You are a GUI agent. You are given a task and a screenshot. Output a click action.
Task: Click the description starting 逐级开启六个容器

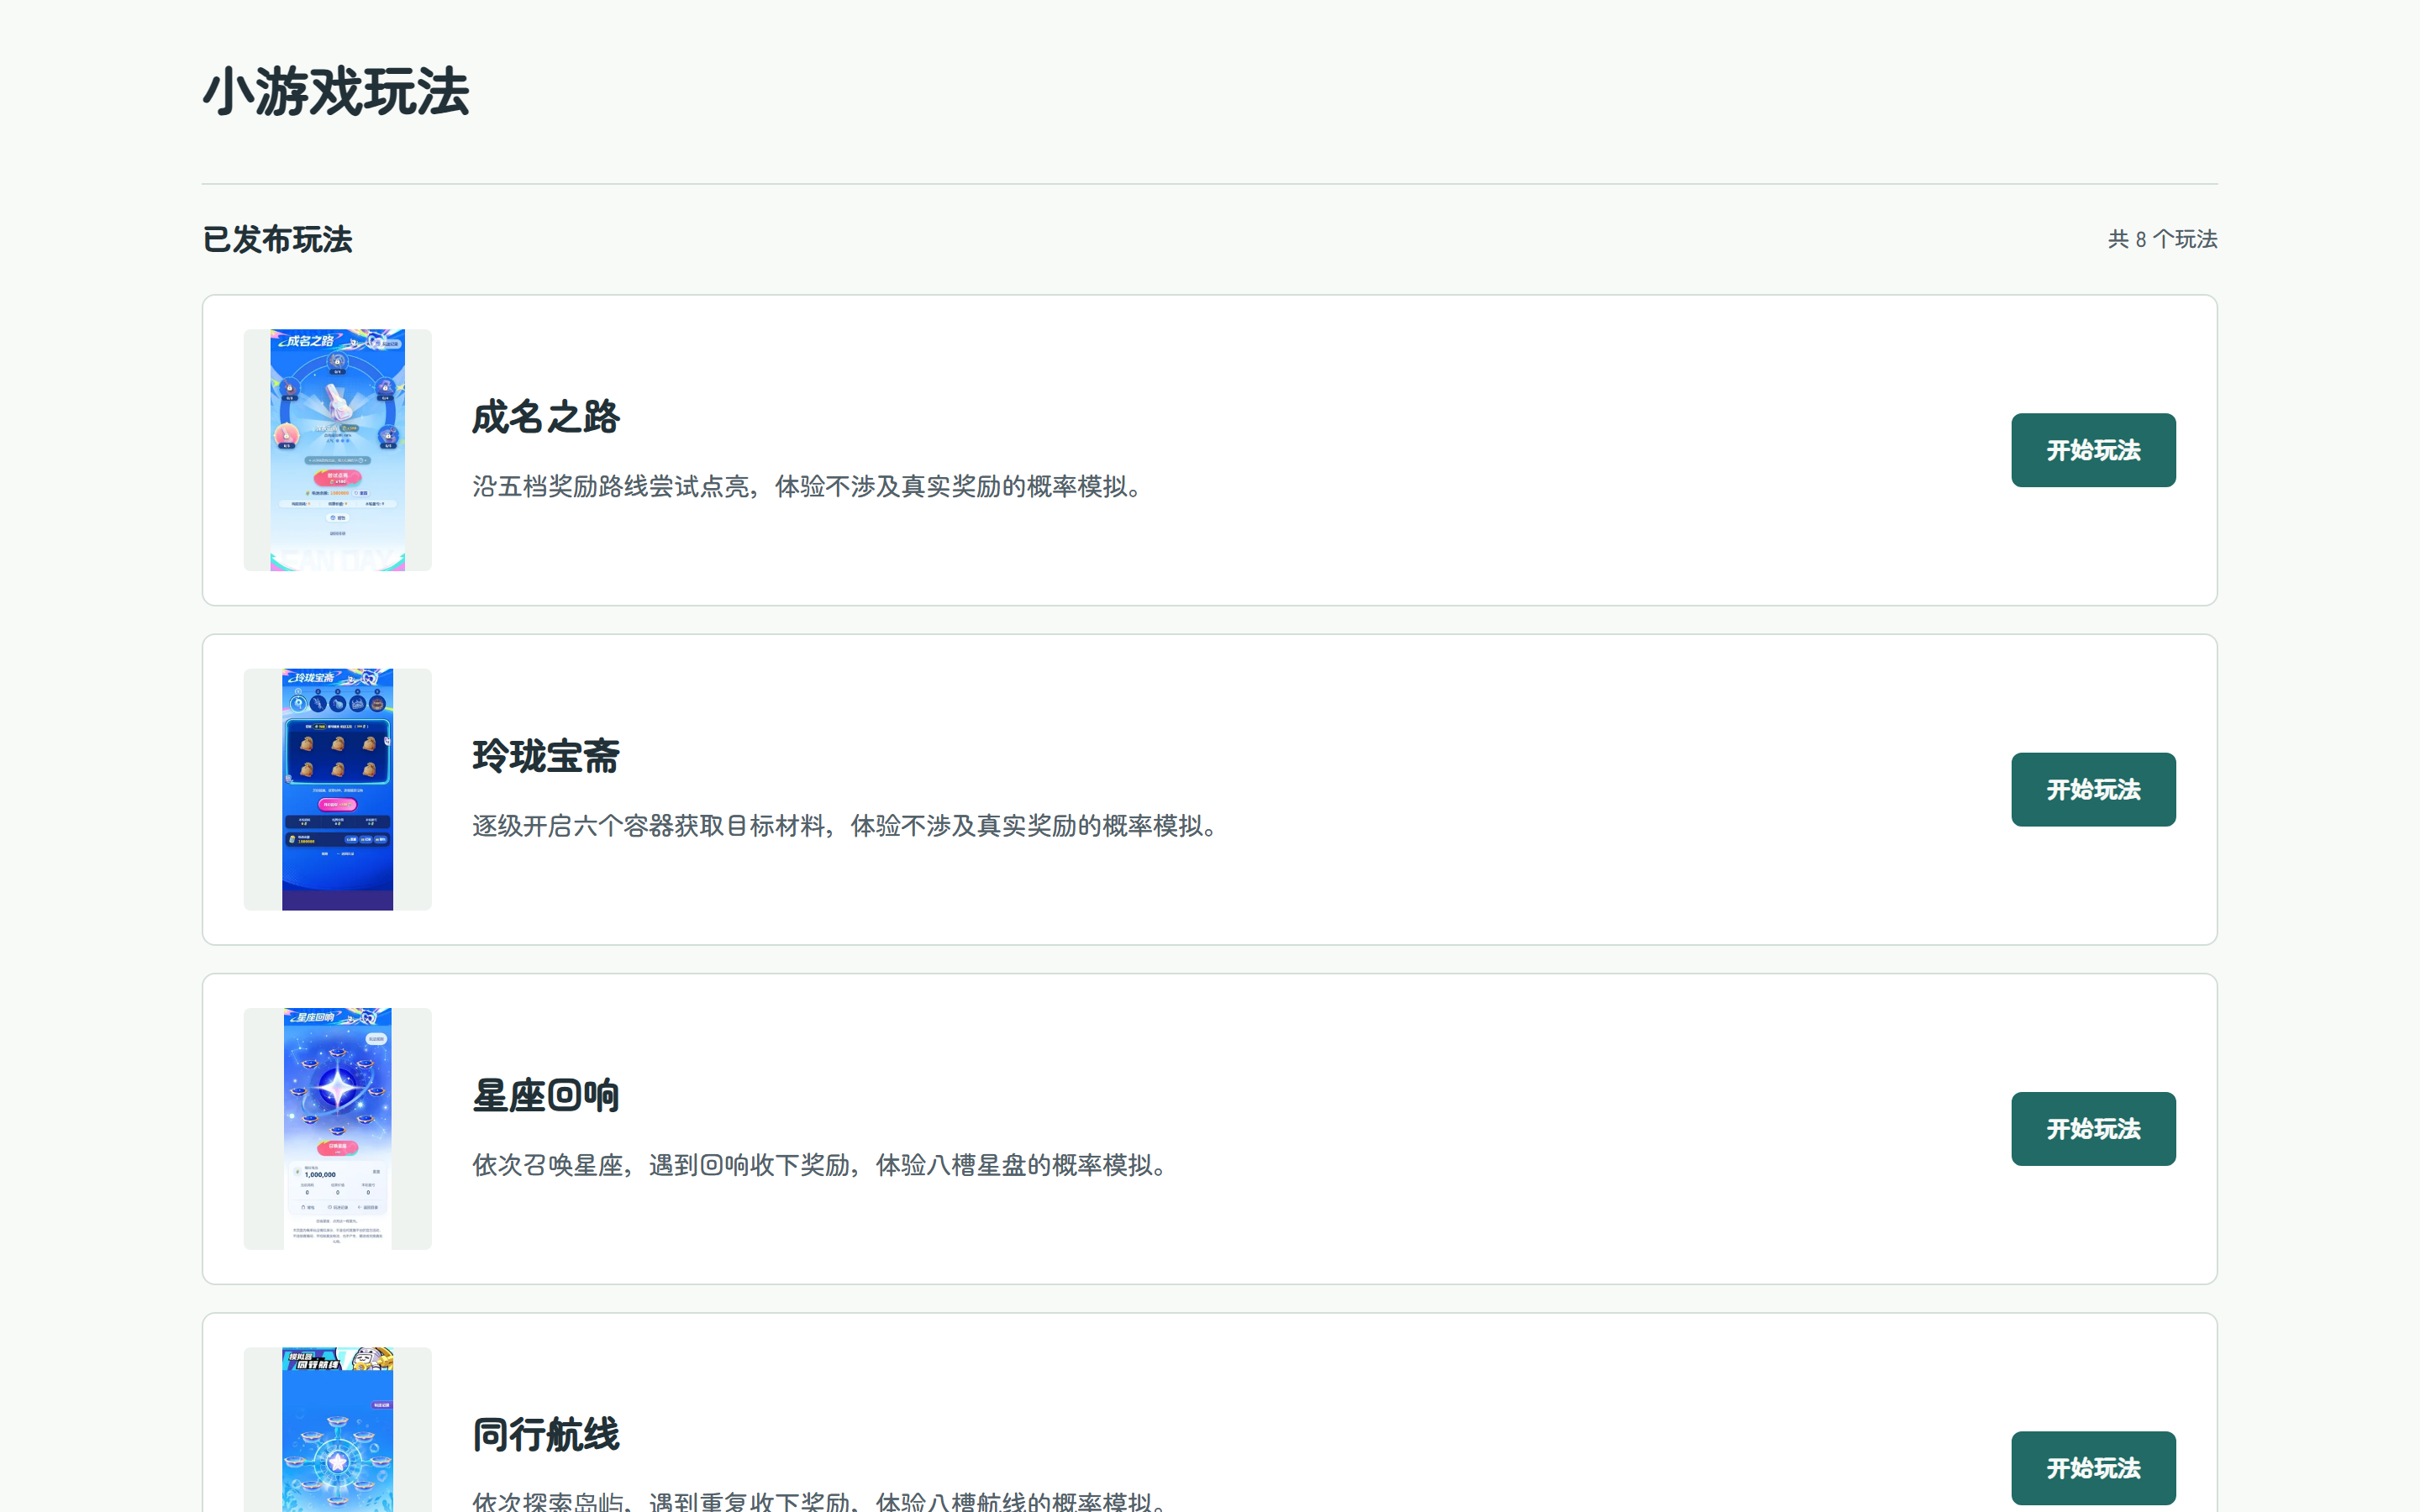click(849, 826)
